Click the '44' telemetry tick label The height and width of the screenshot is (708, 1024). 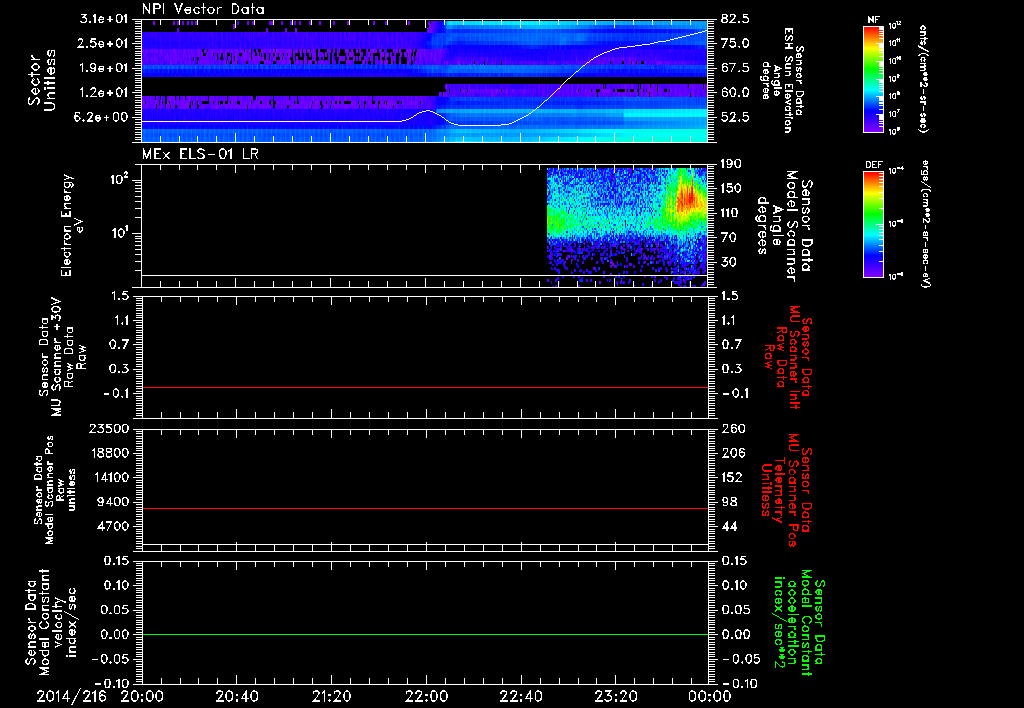pyautogui.click(x=729, y=526)
